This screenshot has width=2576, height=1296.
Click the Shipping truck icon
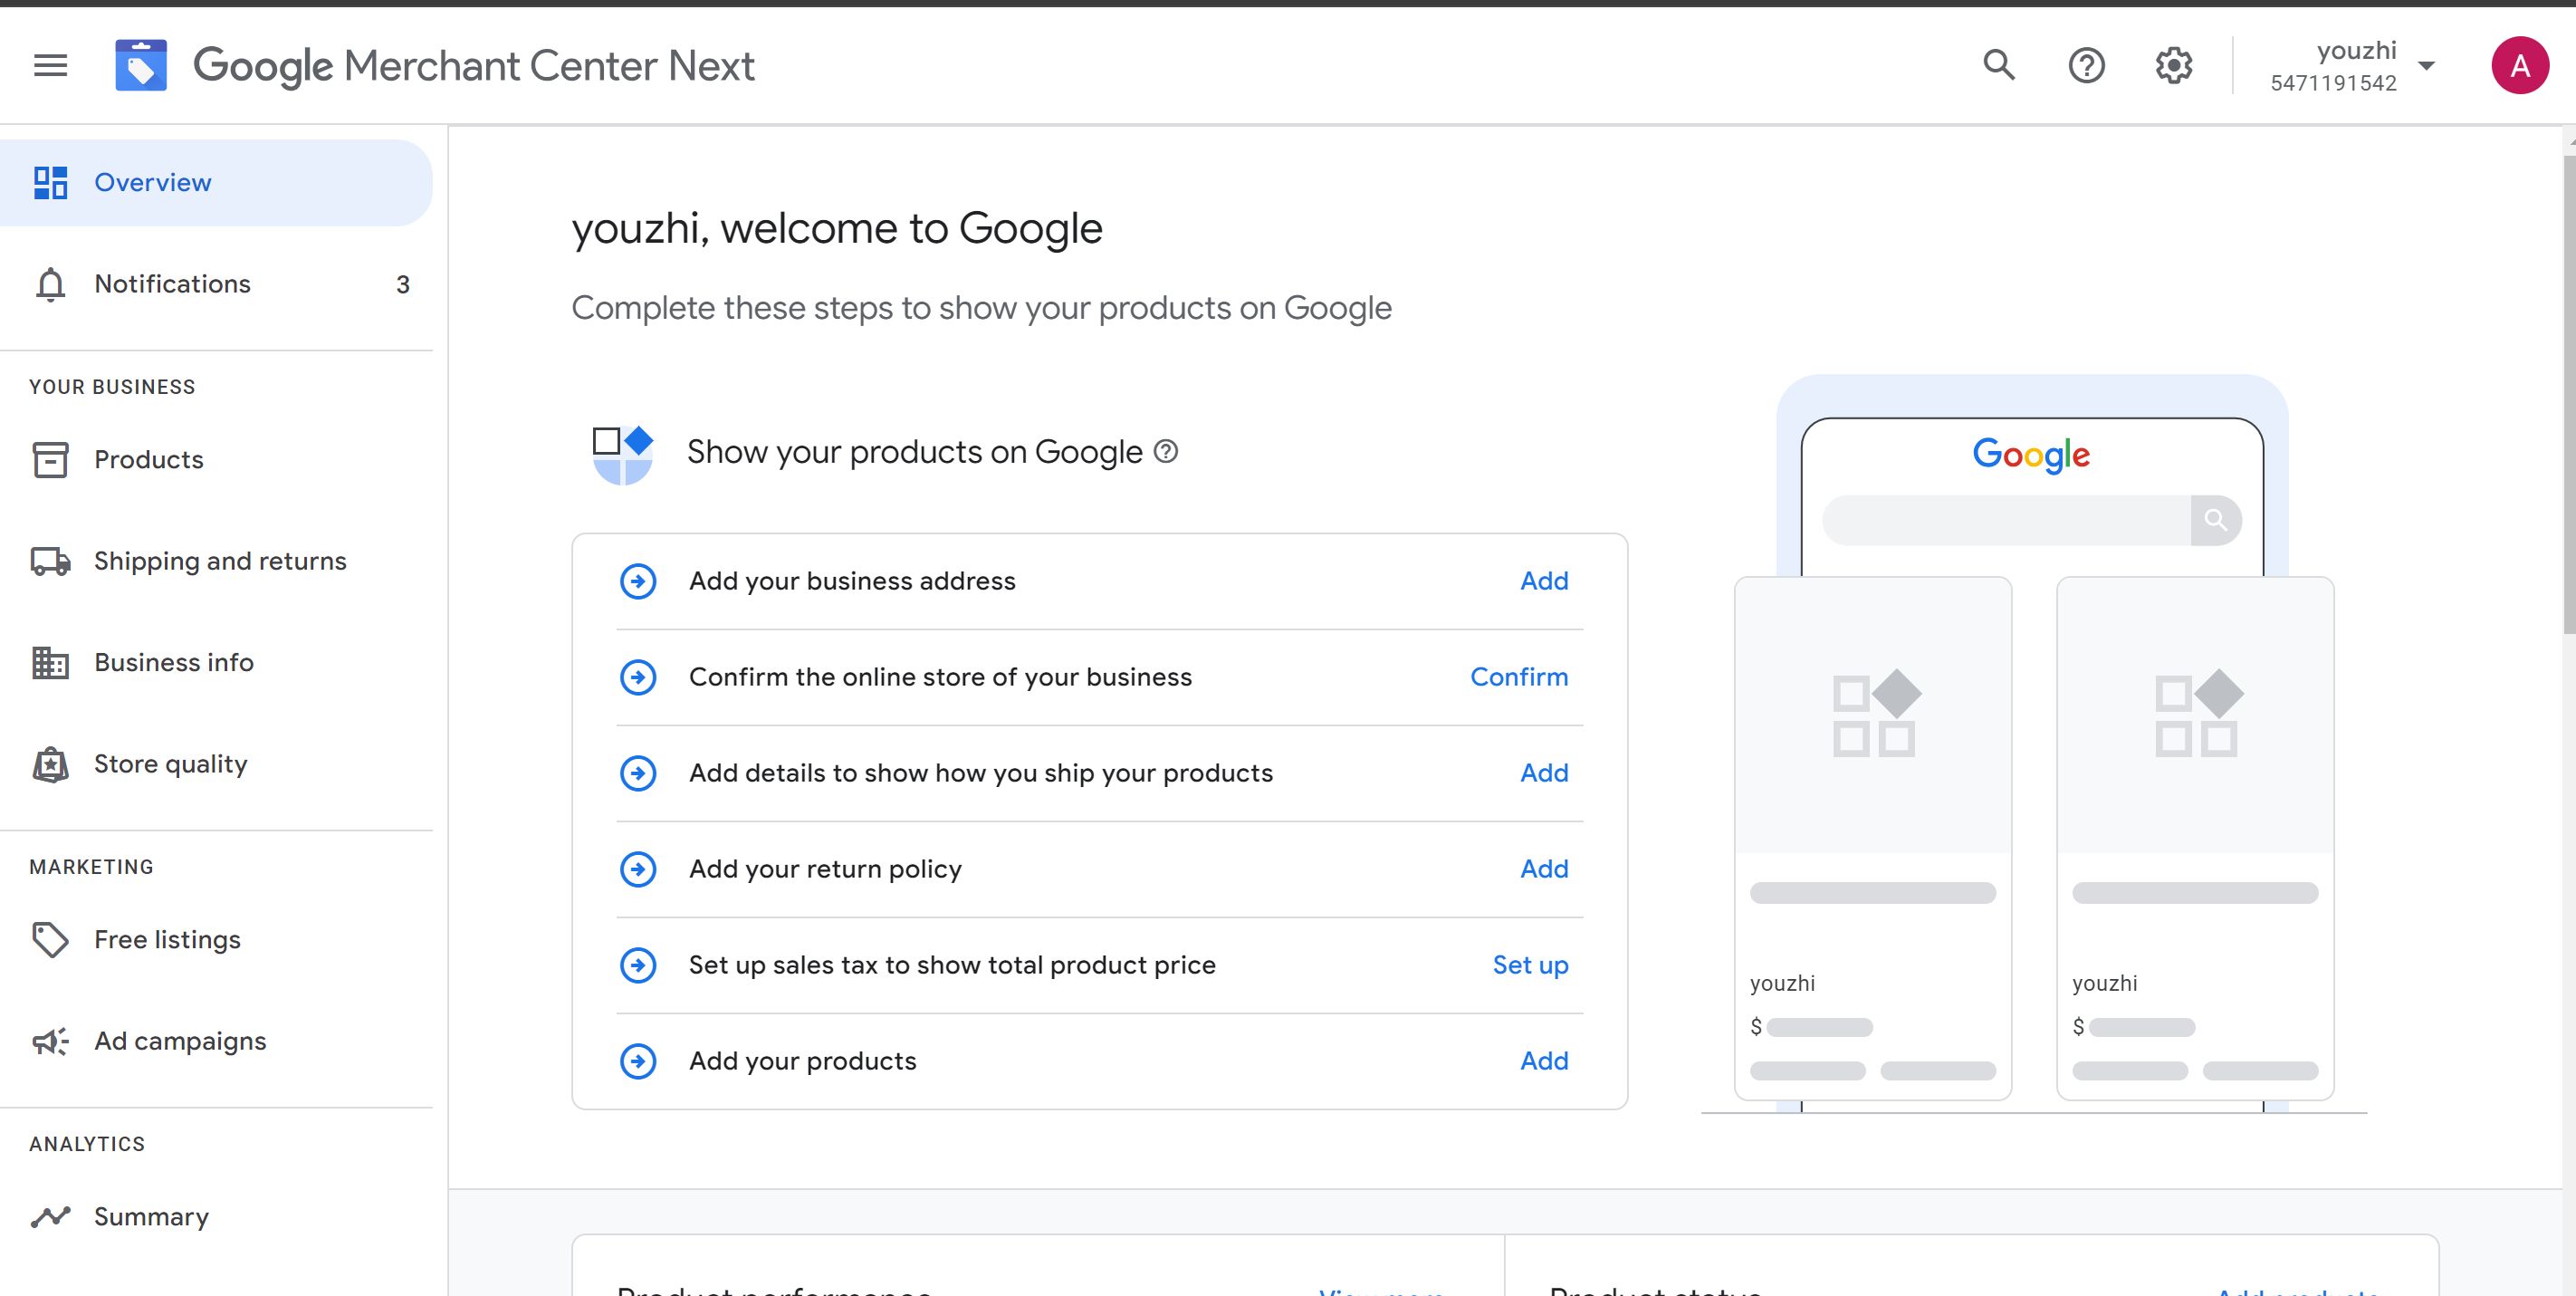50,561
